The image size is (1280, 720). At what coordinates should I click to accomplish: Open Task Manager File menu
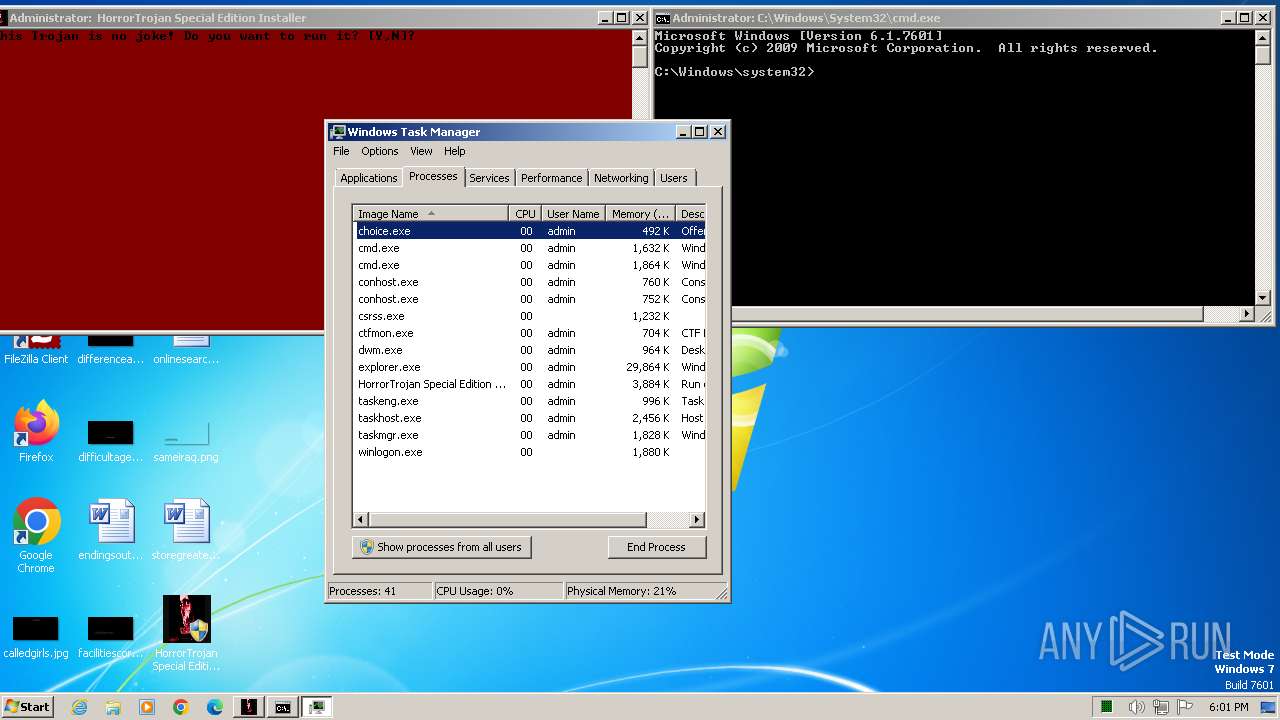click(x=341, y=151)
